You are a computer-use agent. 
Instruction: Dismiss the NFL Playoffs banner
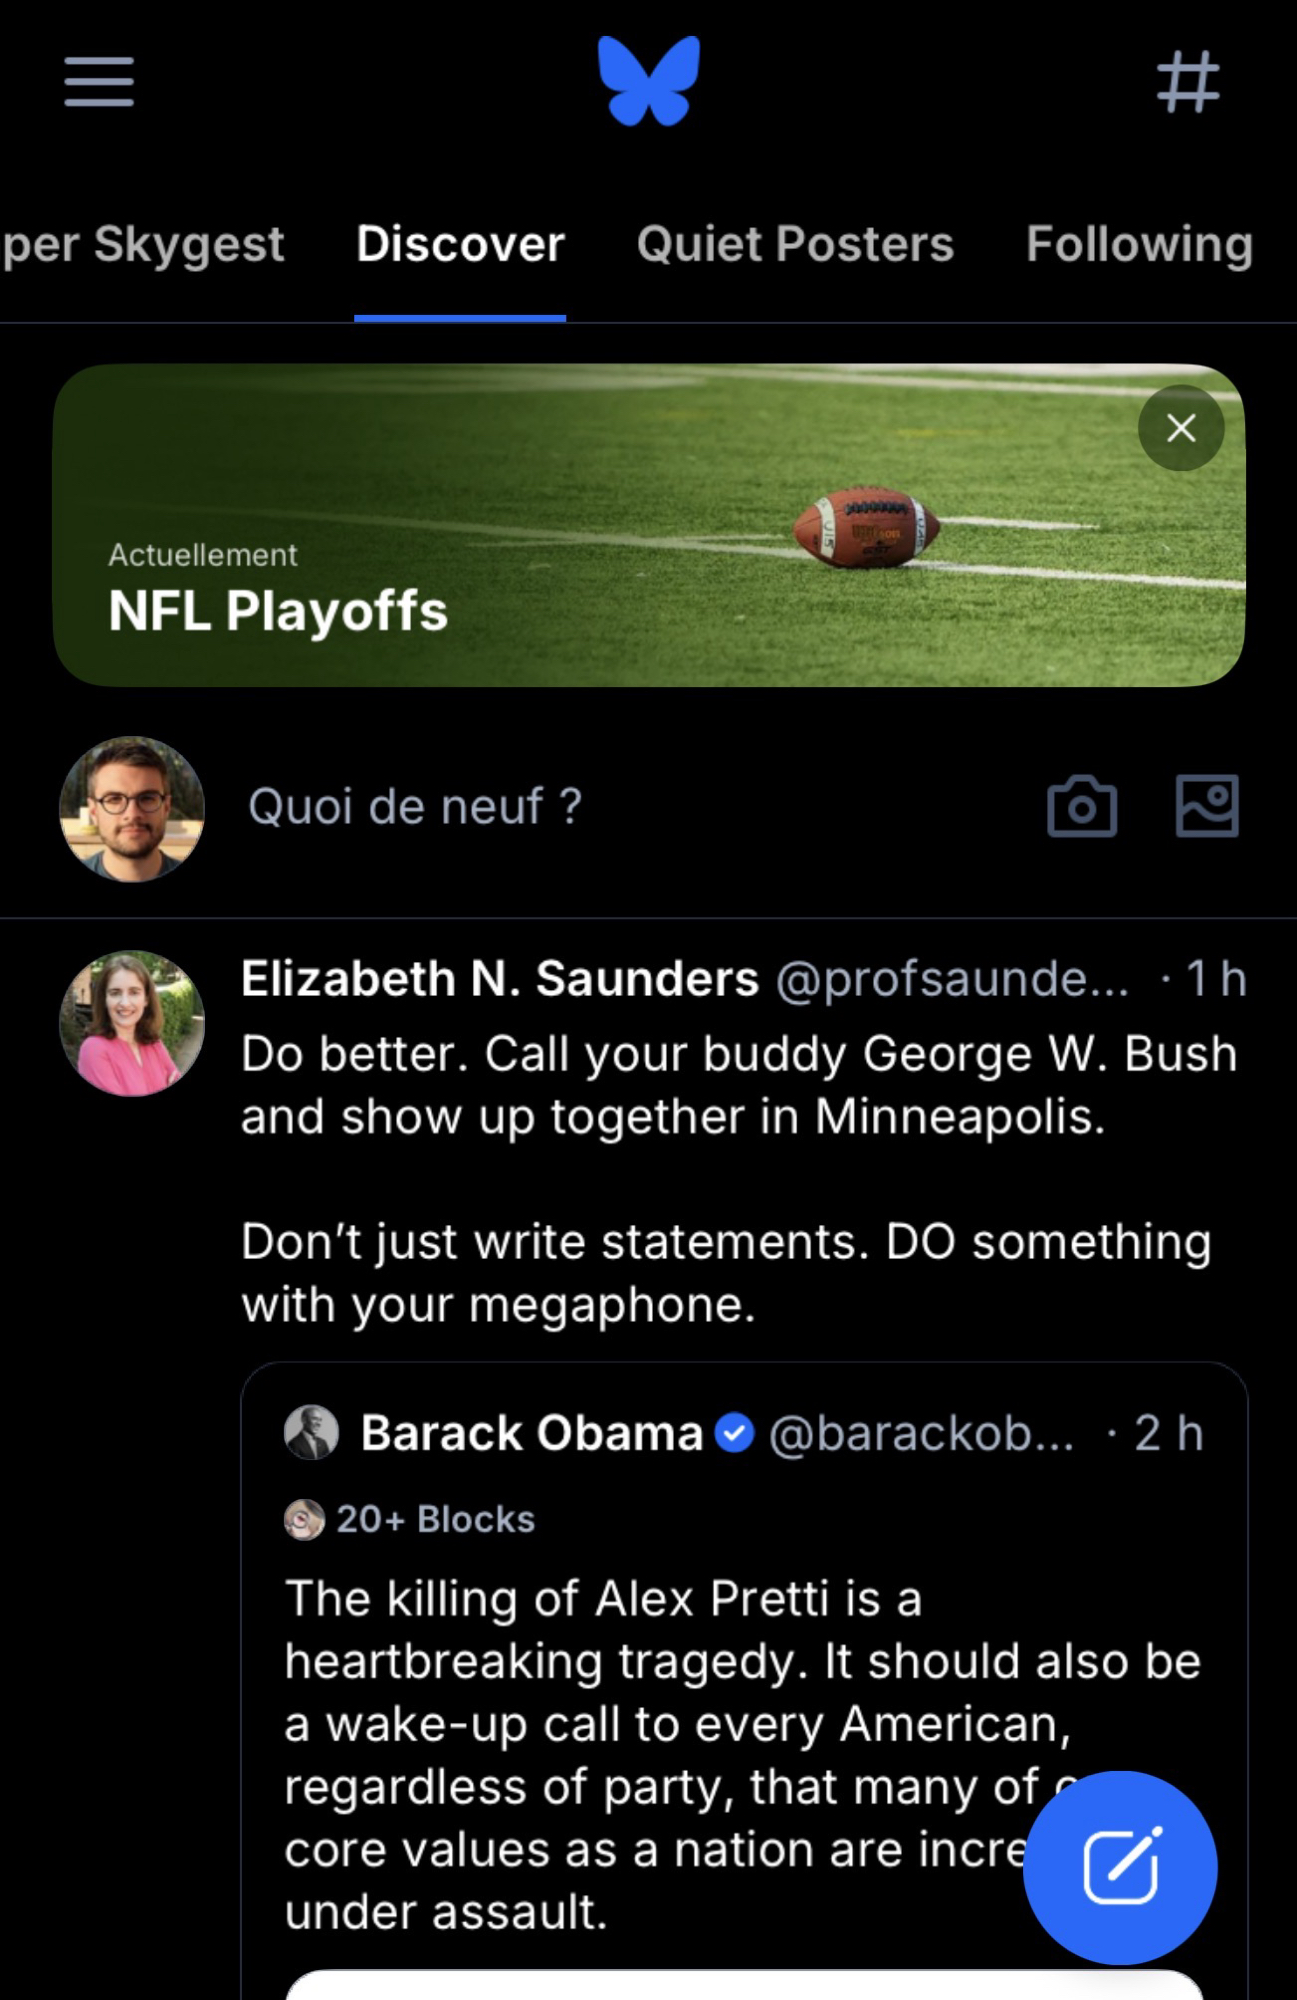pyautogui.click(x=1181, y=428)
